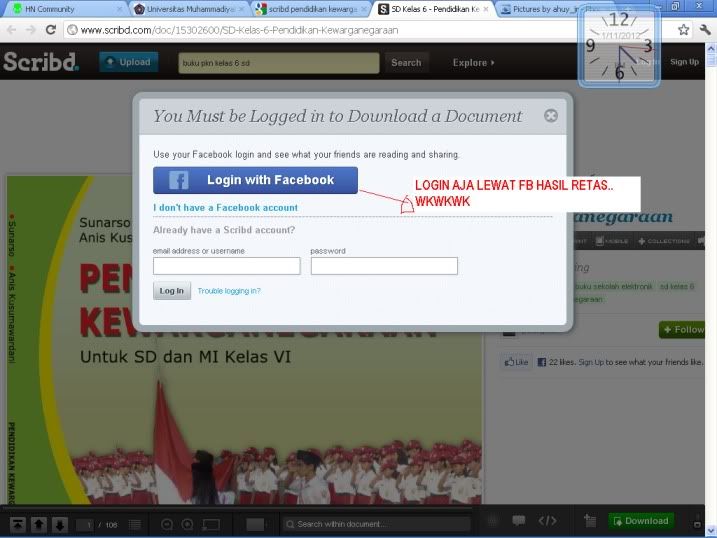This screenshot has height=538, width=717.
Task: Reload the page with refresh icon
Action: pyautogui.click(x=51, y=30)
